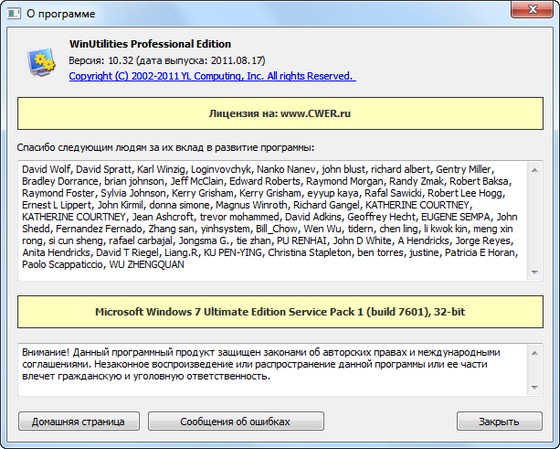560x449 pixels.
Task: Open the YL Computing copyright link
Action: point(212,76)
